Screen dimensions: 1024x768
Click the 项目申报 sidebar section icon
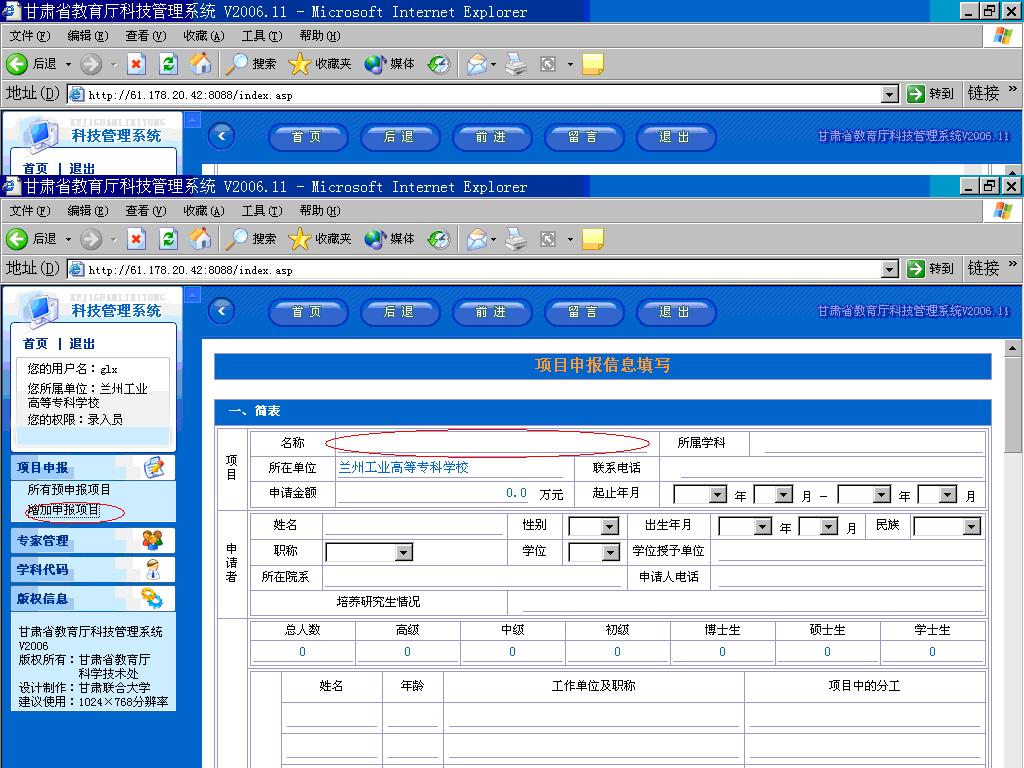[154, 467]
